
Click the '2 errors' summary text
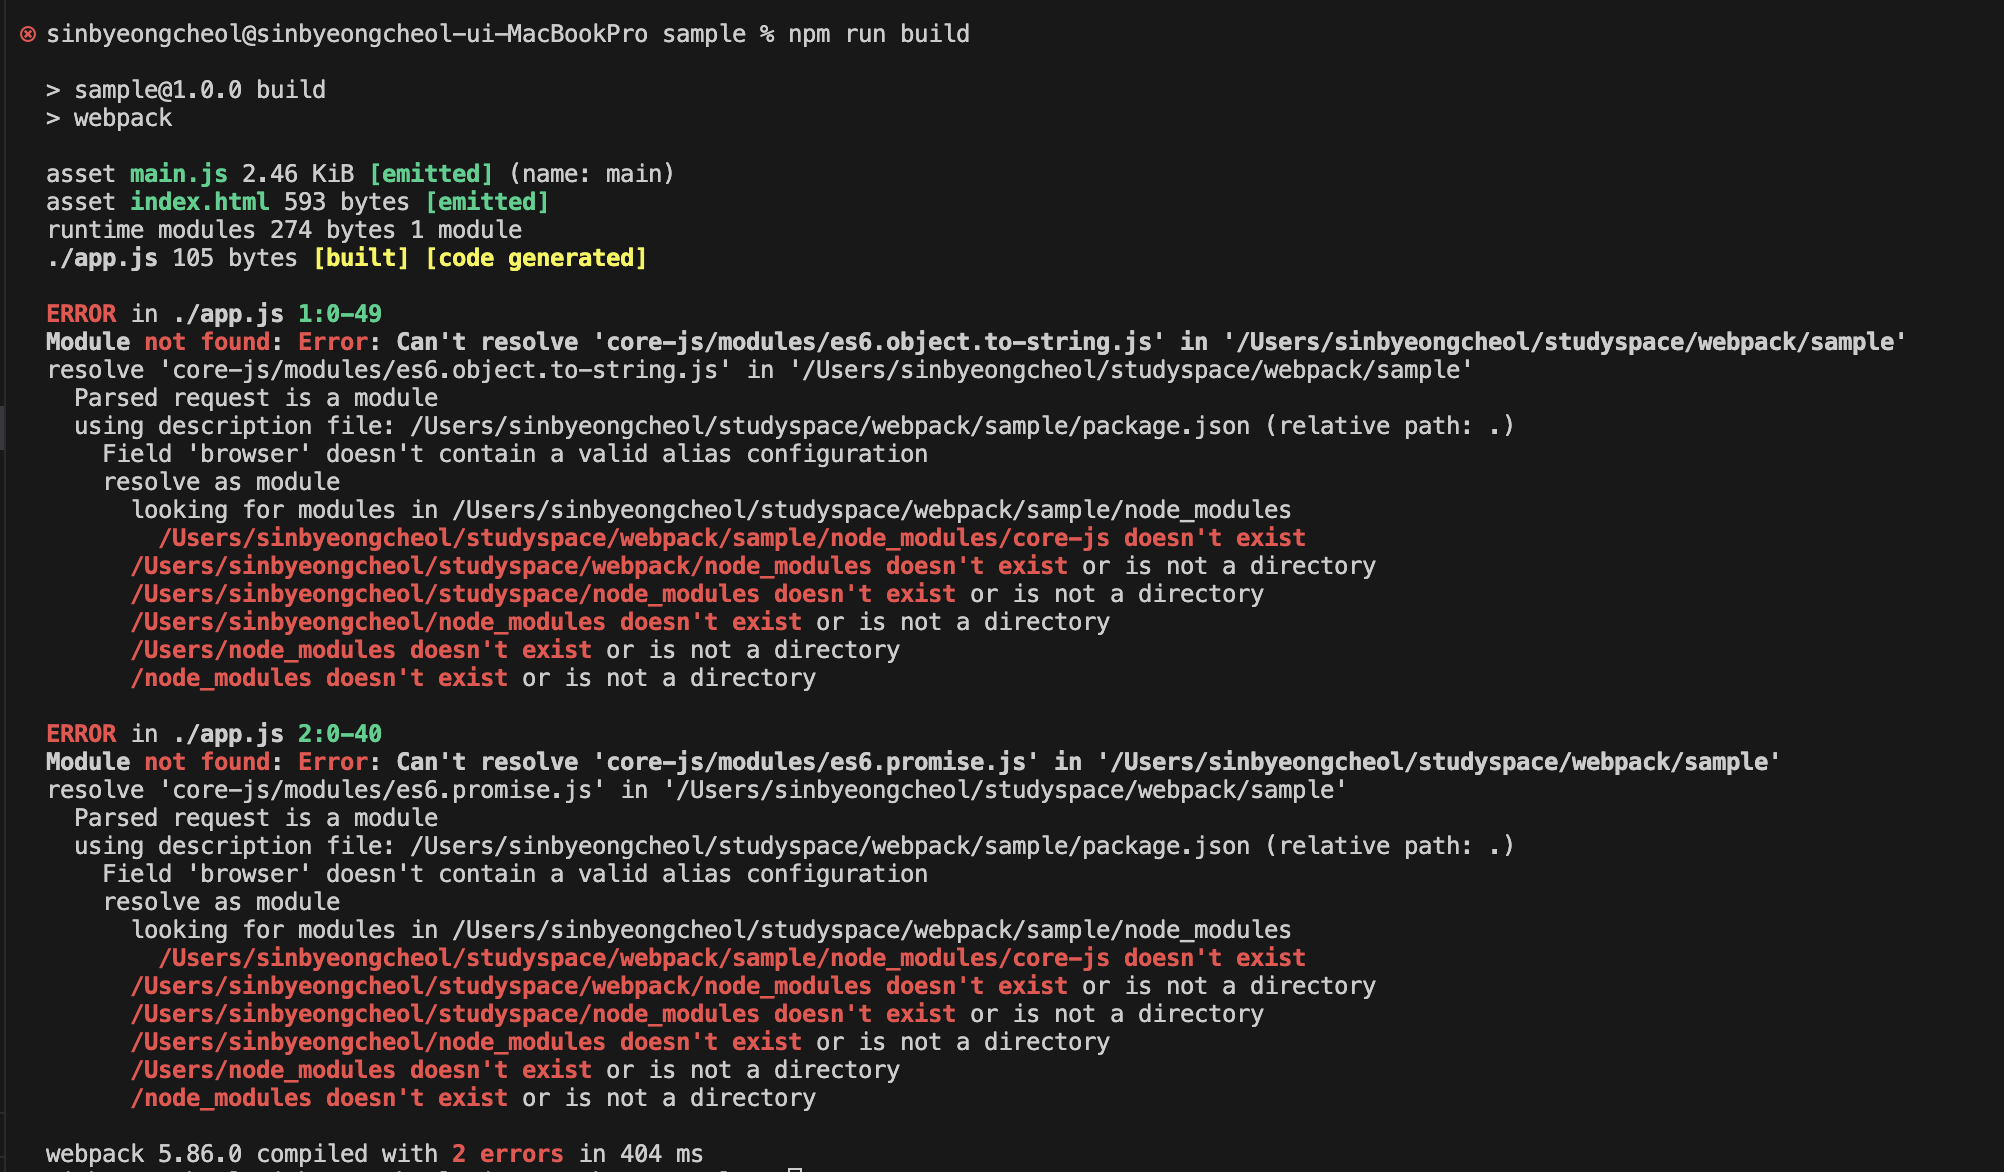(507, 1154)
